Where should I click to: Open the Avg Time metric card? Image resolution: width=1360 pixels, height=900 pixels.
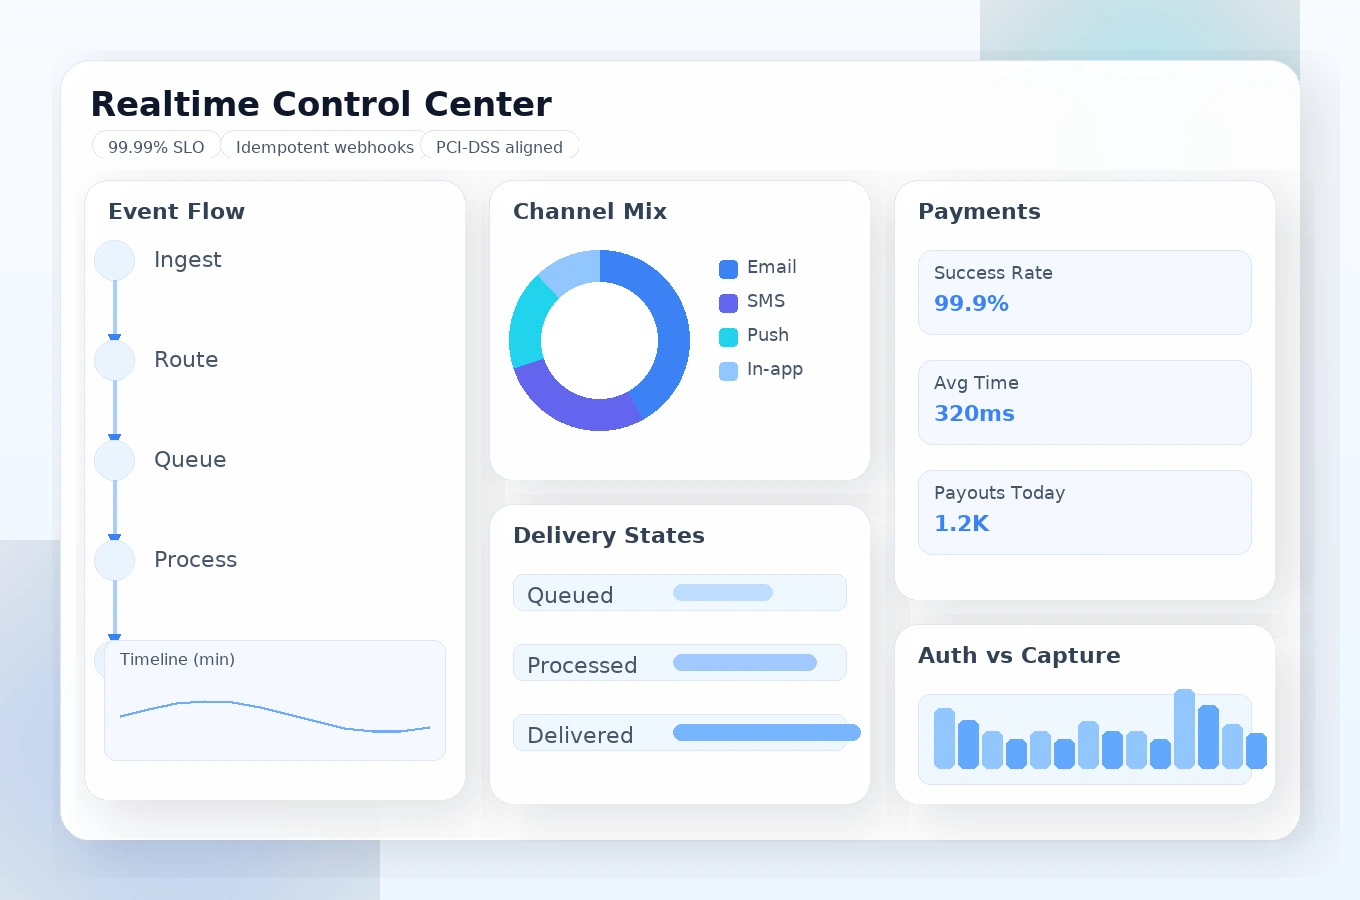(1084, 402)
